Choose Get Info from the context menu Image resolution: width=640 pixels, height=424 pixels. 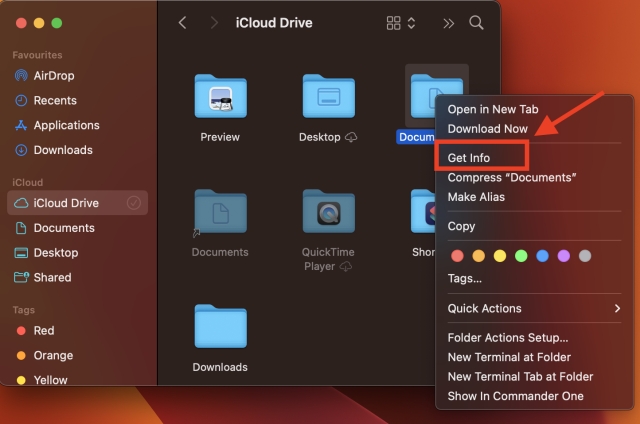point(534,158)
